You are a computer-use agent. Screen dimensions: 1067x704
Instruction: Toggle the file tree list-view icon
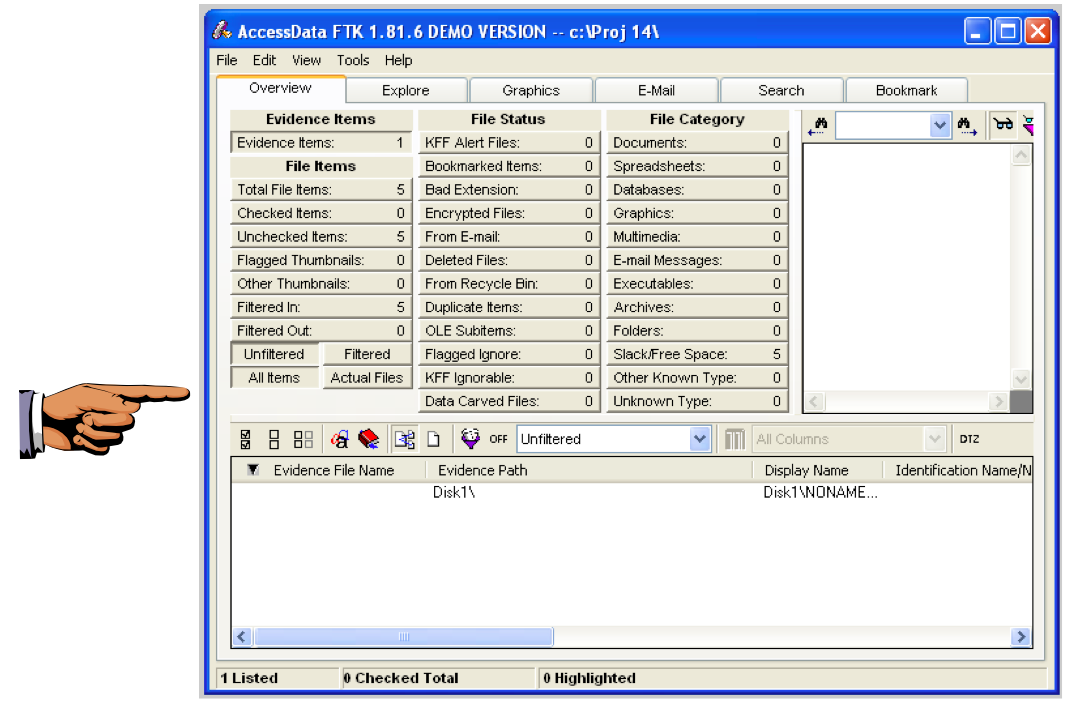pyautogui.click(x=405, y=439)
